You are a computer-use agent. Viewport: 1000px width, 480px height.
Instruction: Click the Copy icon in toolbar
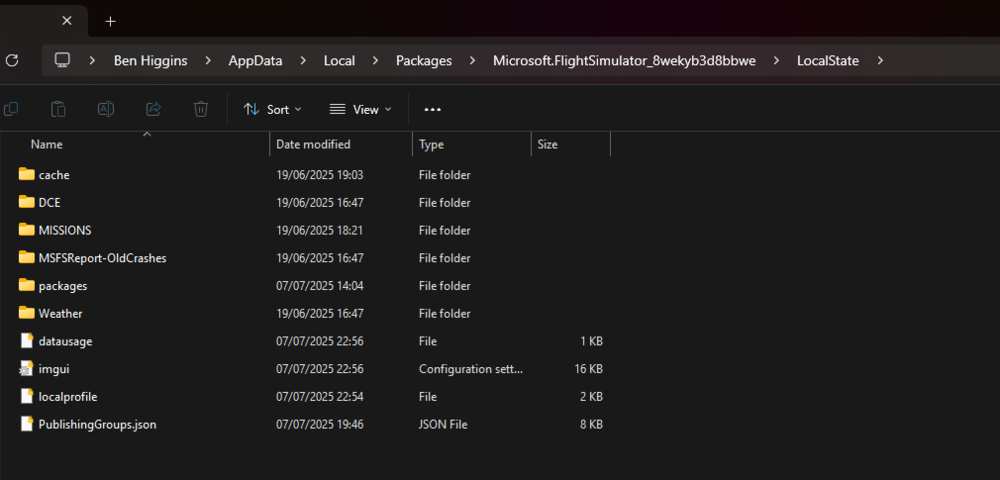(11, 109)
